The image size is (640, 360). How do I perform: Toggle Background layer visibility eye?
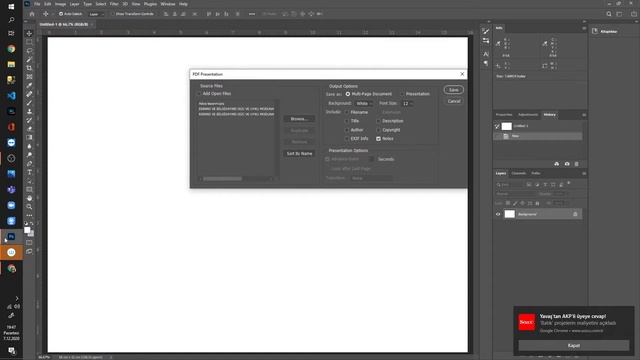498,214
